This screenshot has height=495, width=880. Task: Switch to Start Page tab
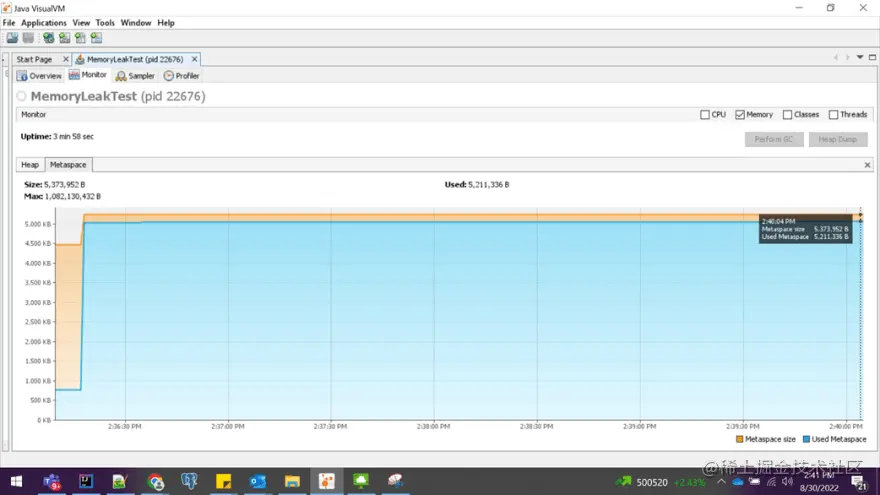[34, 59]
